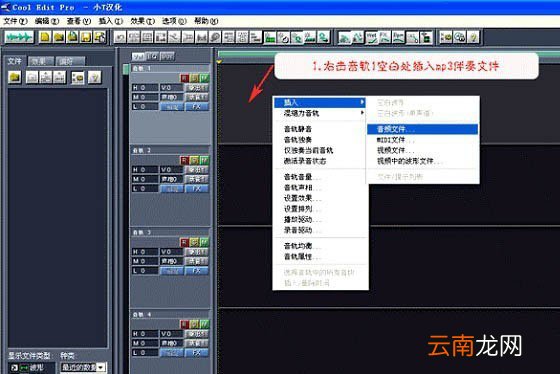Viewport: 560px width, 374px height.
Task: Open the 效果 menu in menu bar
Action: [x=142, y=21]
